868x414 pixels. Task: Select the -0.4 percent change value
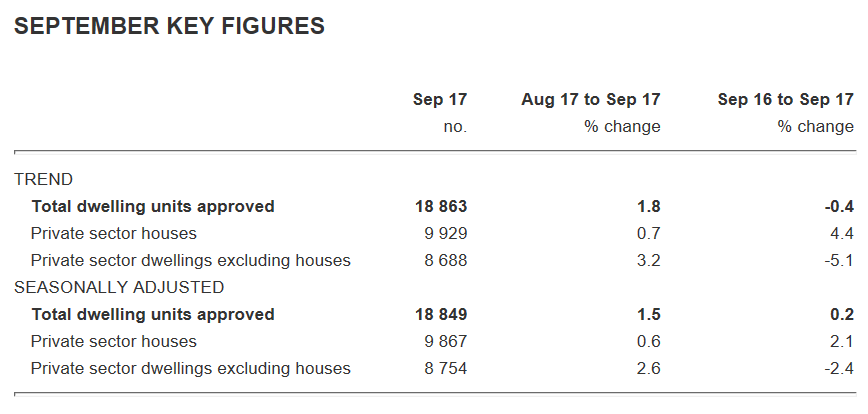[x=838, y=207]
